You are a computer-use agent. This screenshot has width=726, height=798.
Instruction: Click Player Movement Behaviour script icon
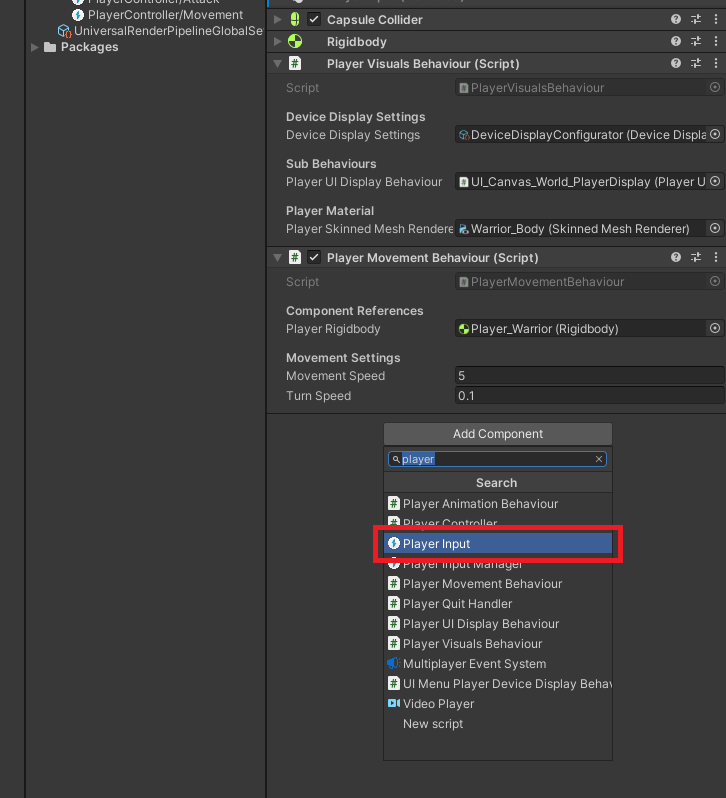[x=295, y=257]
